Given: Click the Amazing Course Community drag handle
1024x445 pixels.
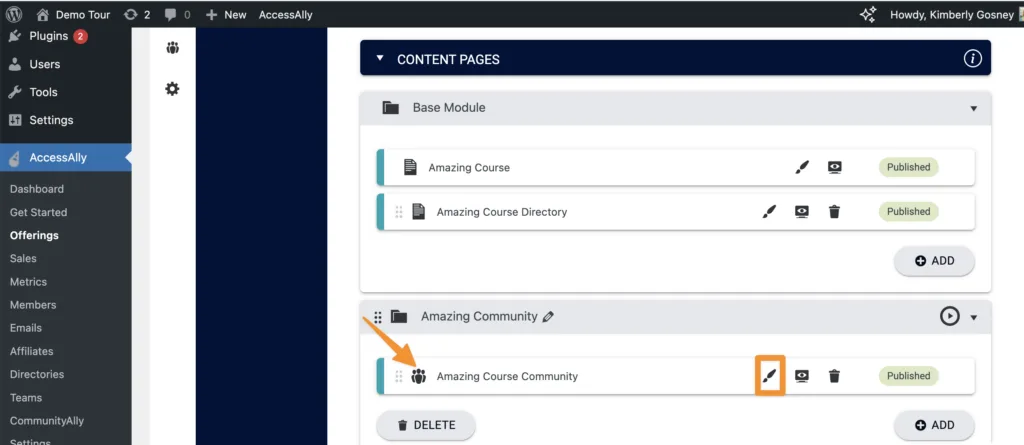Looking at the screenshot, I should [399, 376].
